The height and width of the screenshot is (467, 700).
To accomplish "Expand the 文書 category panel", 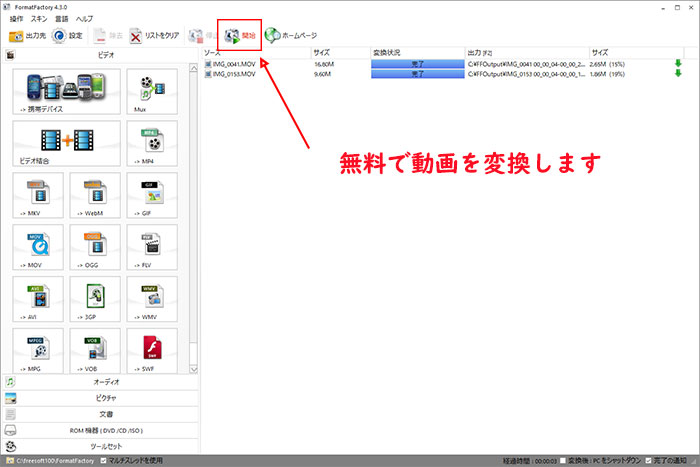I will [x=100, y=414].
